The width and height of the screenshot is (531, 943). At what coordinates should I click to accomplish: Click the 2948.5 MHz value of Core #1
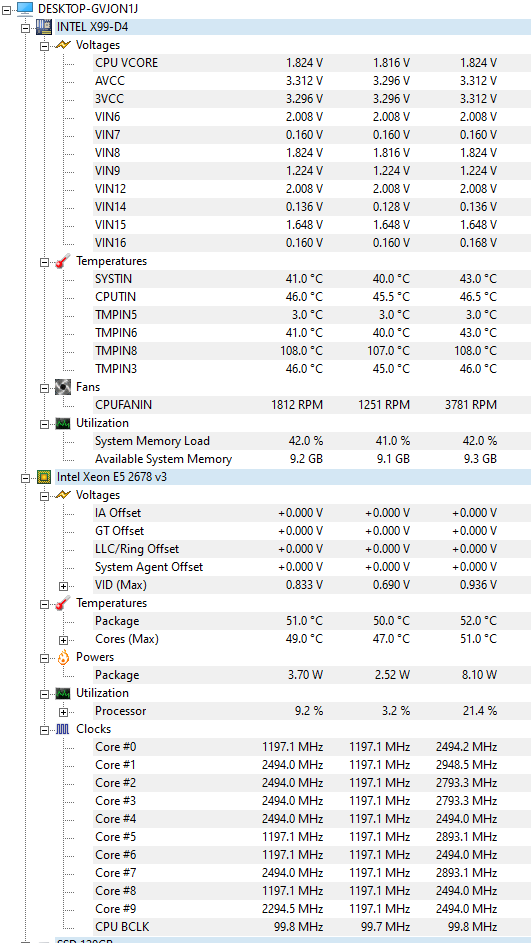point(467,766)
